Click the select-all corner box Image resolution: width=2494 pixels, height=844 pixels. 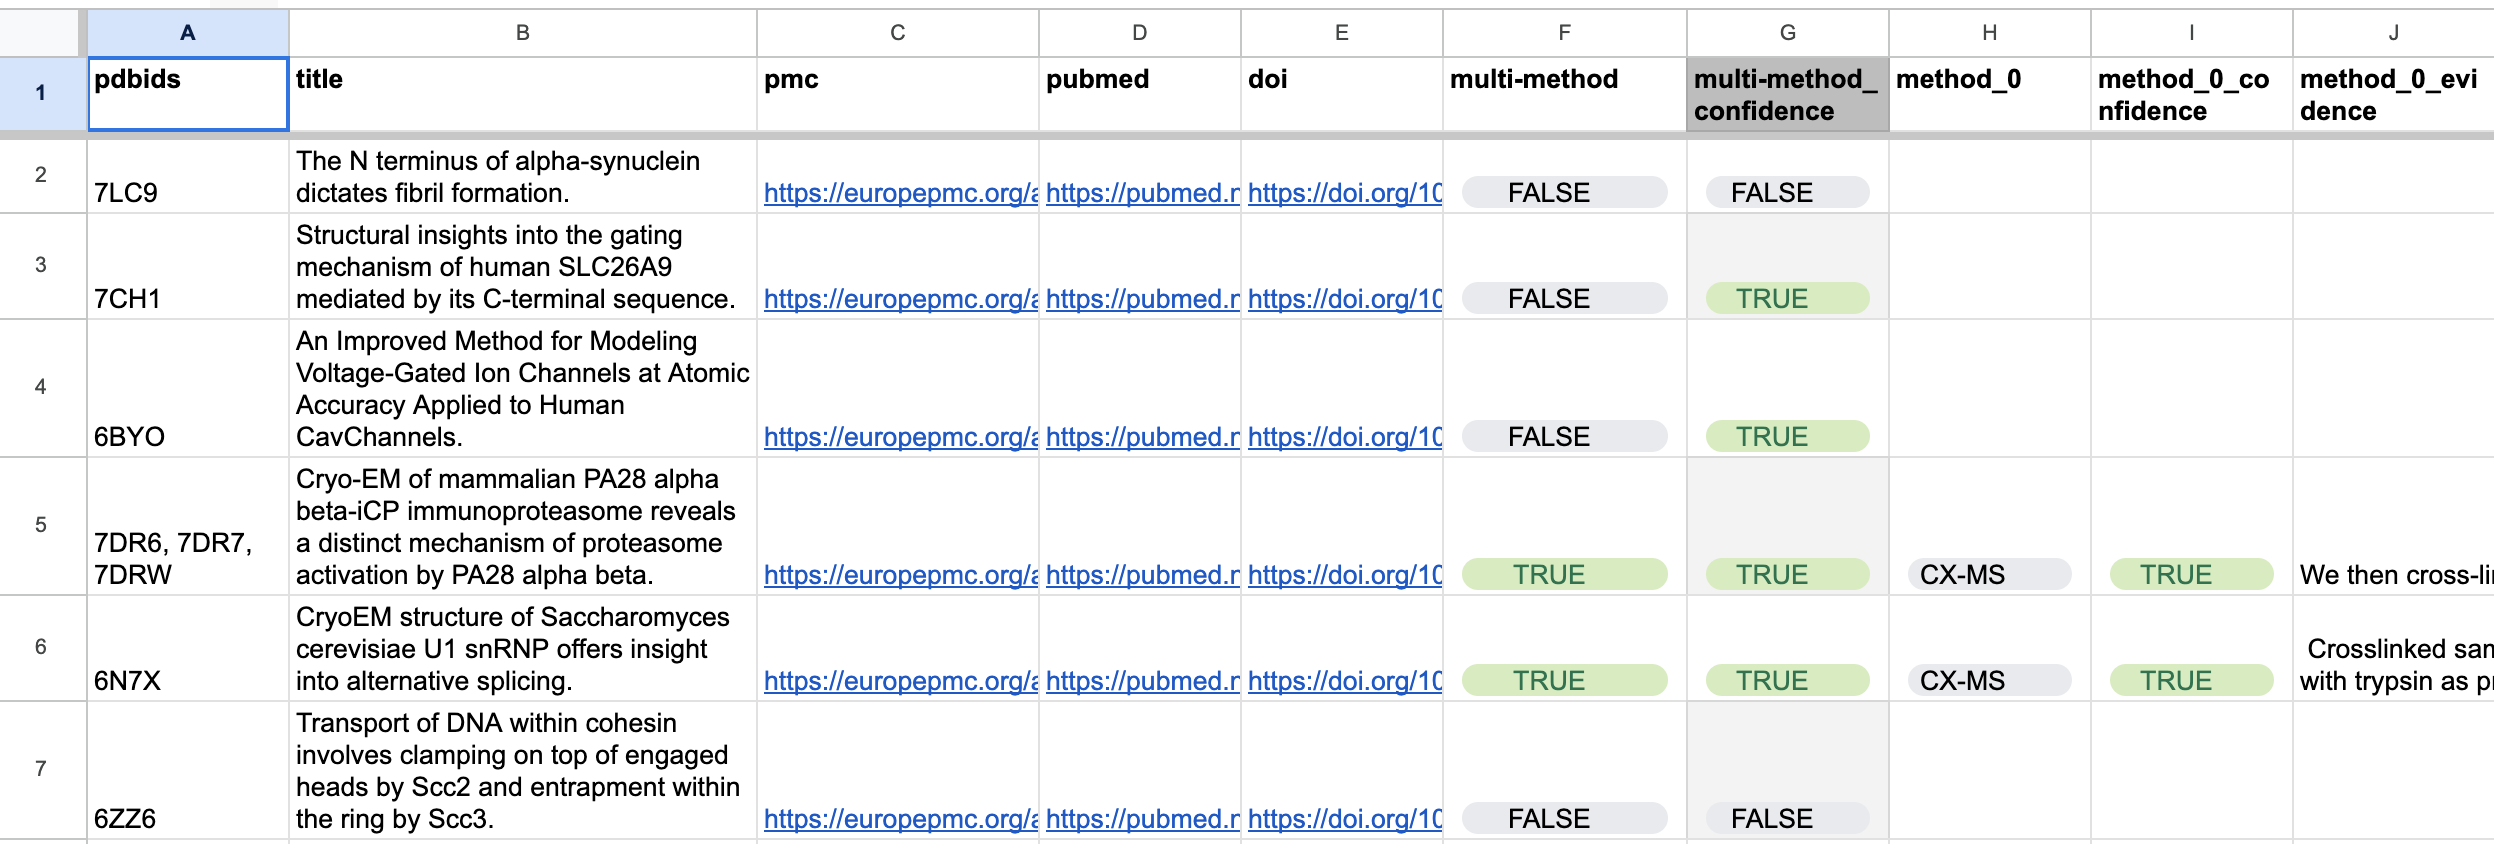tap(41, 33)
